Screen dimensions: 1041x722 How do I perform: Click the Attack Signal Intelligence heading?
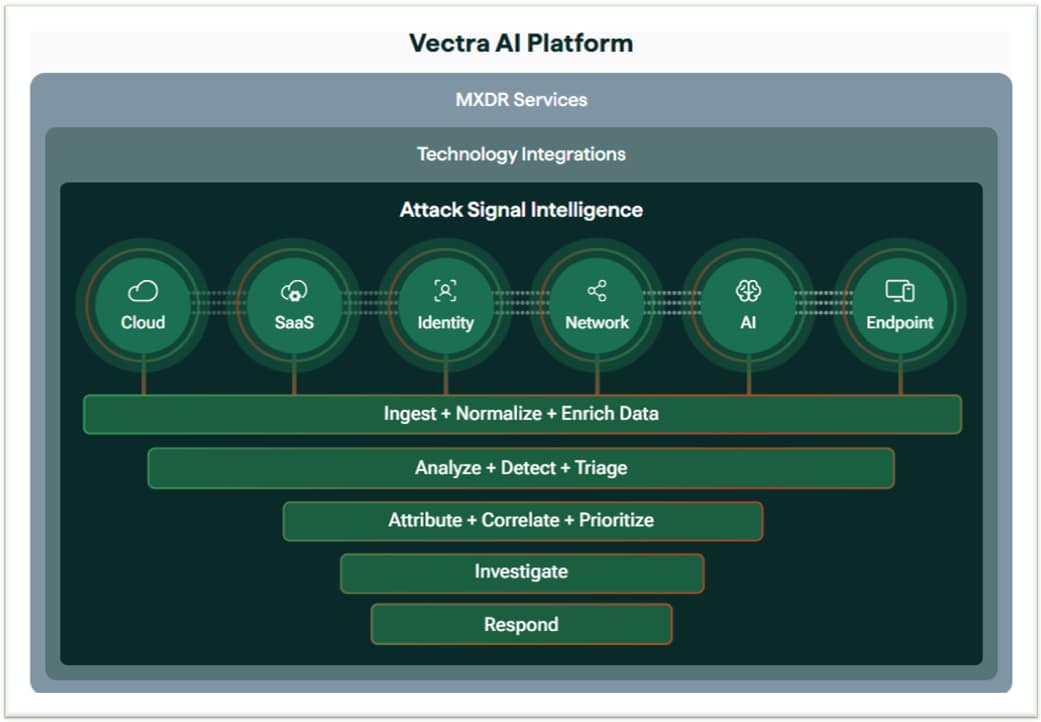click(521, 210)
